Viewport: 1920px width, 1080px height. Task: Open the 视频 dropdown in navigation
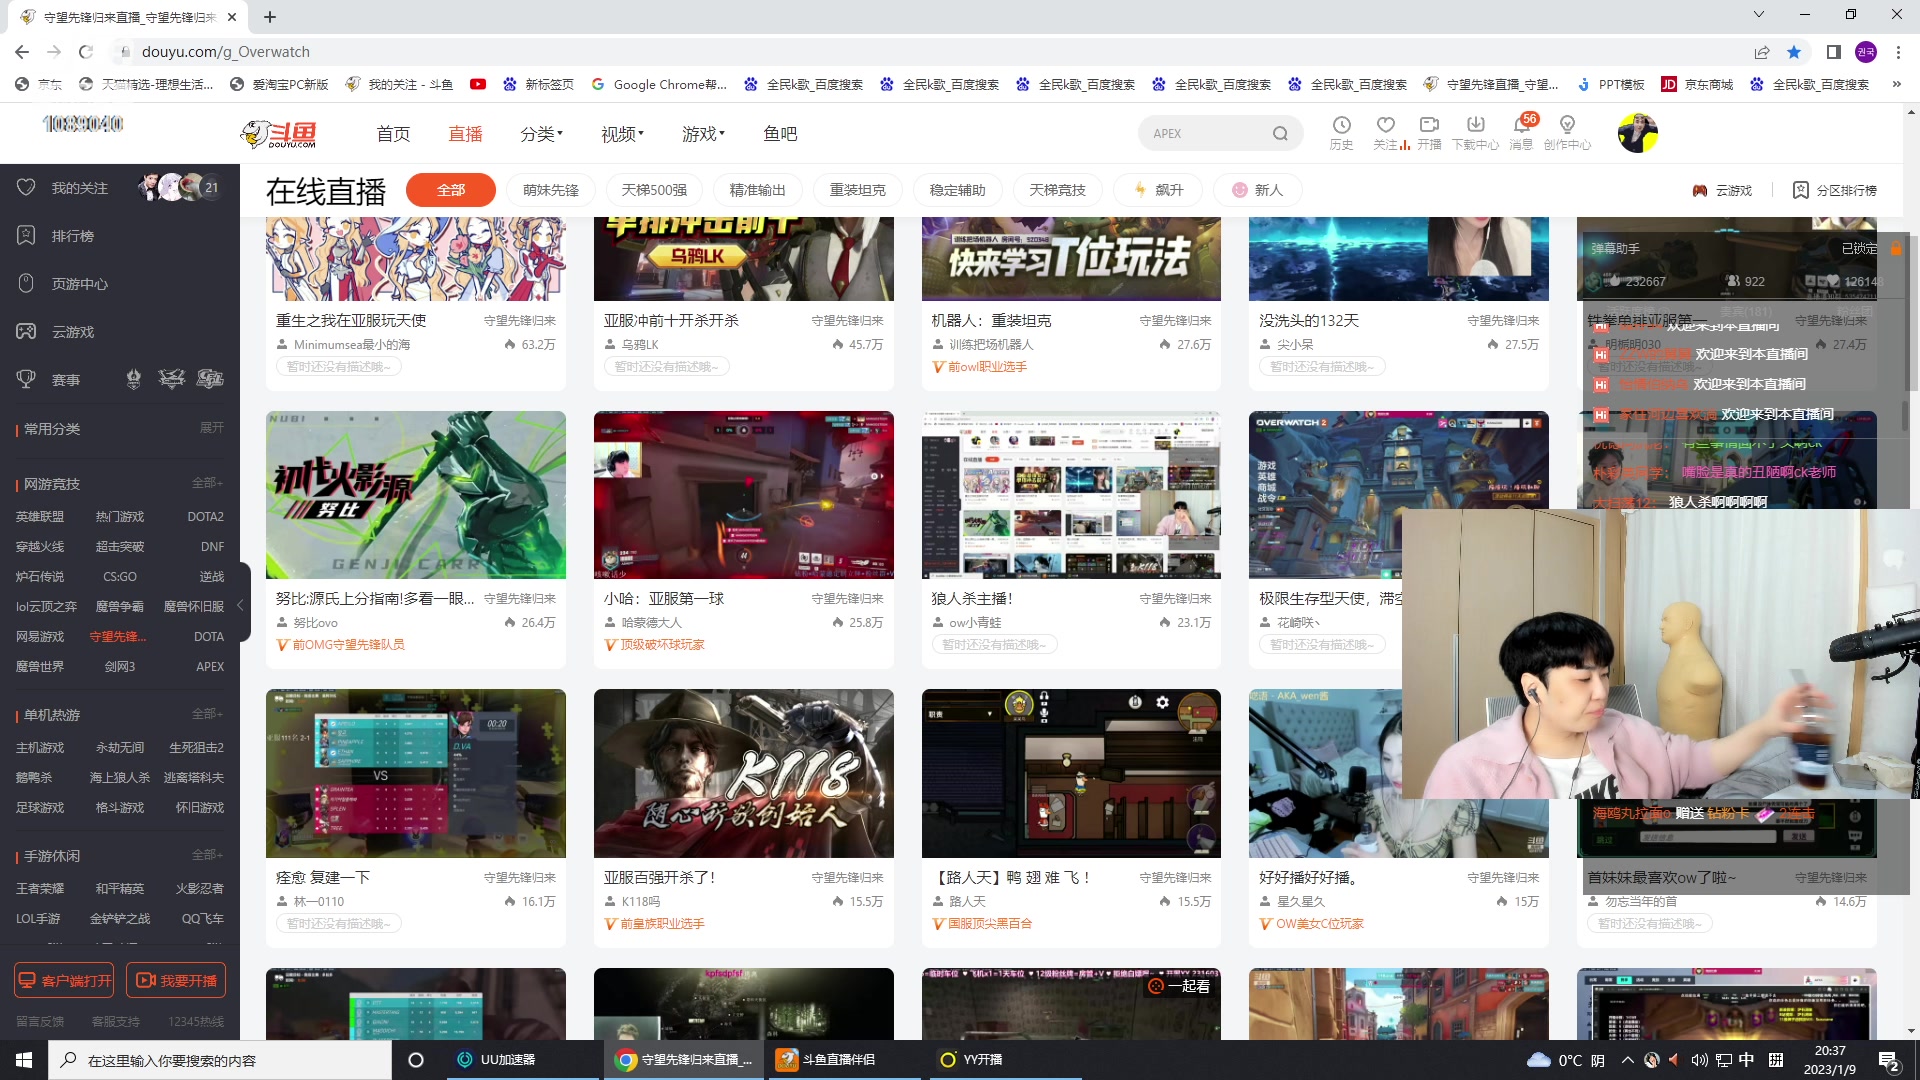tap(622, 133)
